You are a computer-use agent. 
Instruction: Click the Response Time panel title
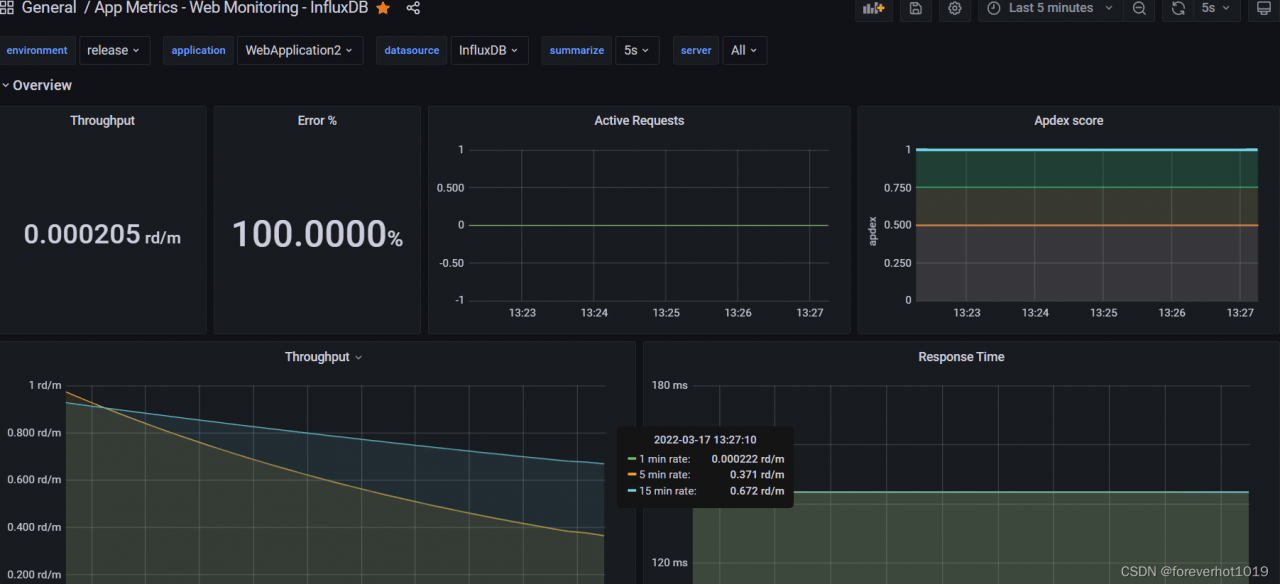(960, 356)
